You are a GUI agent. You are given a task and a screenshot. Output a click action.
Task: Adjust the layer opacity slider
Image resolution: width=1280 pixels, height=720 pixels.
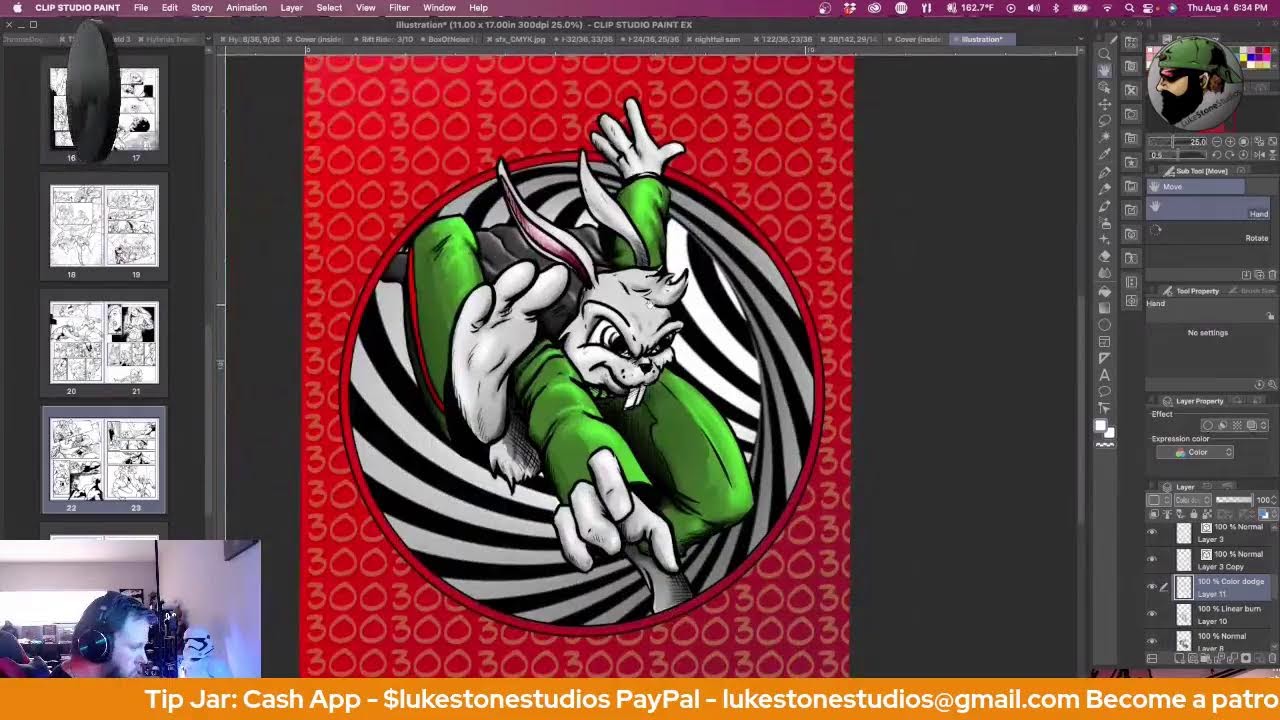(x=1233, y=500)
